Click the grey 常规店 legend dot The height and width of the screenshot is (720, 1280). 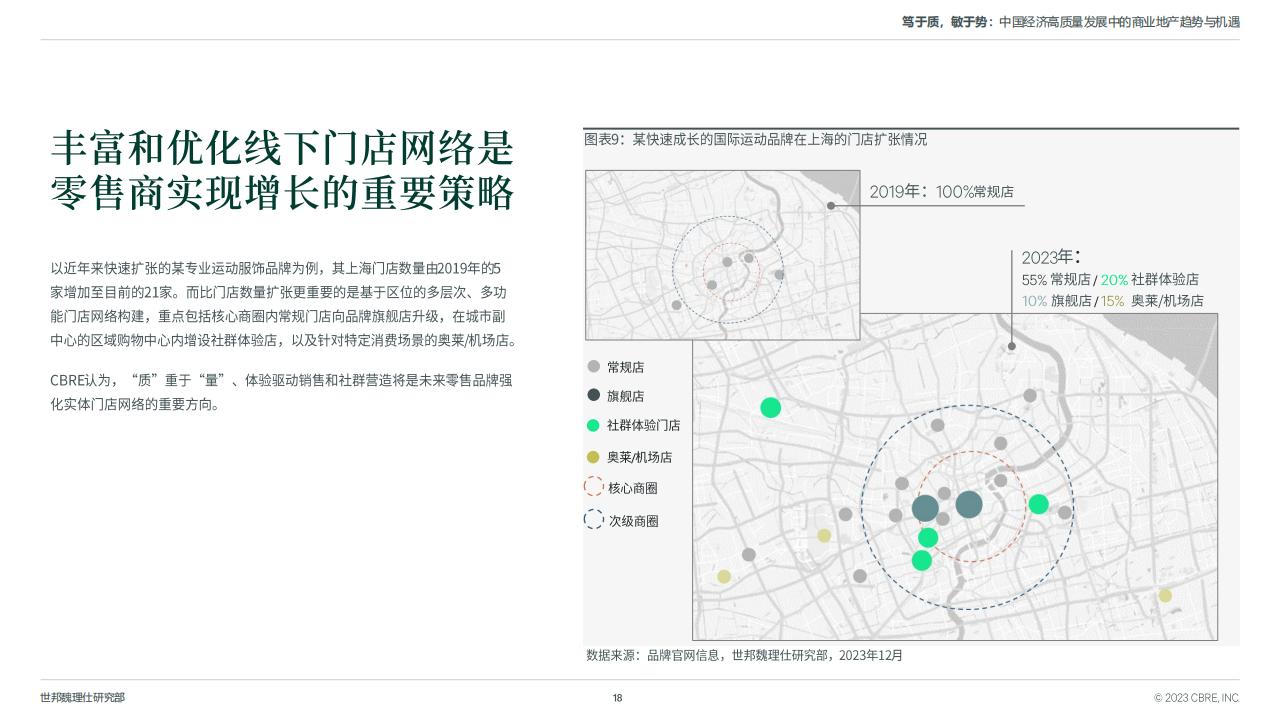593,367
